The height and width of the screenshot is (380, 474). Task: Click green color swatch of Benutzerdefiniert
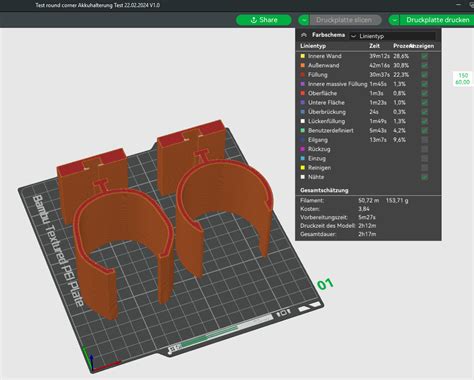click(303, 131)
